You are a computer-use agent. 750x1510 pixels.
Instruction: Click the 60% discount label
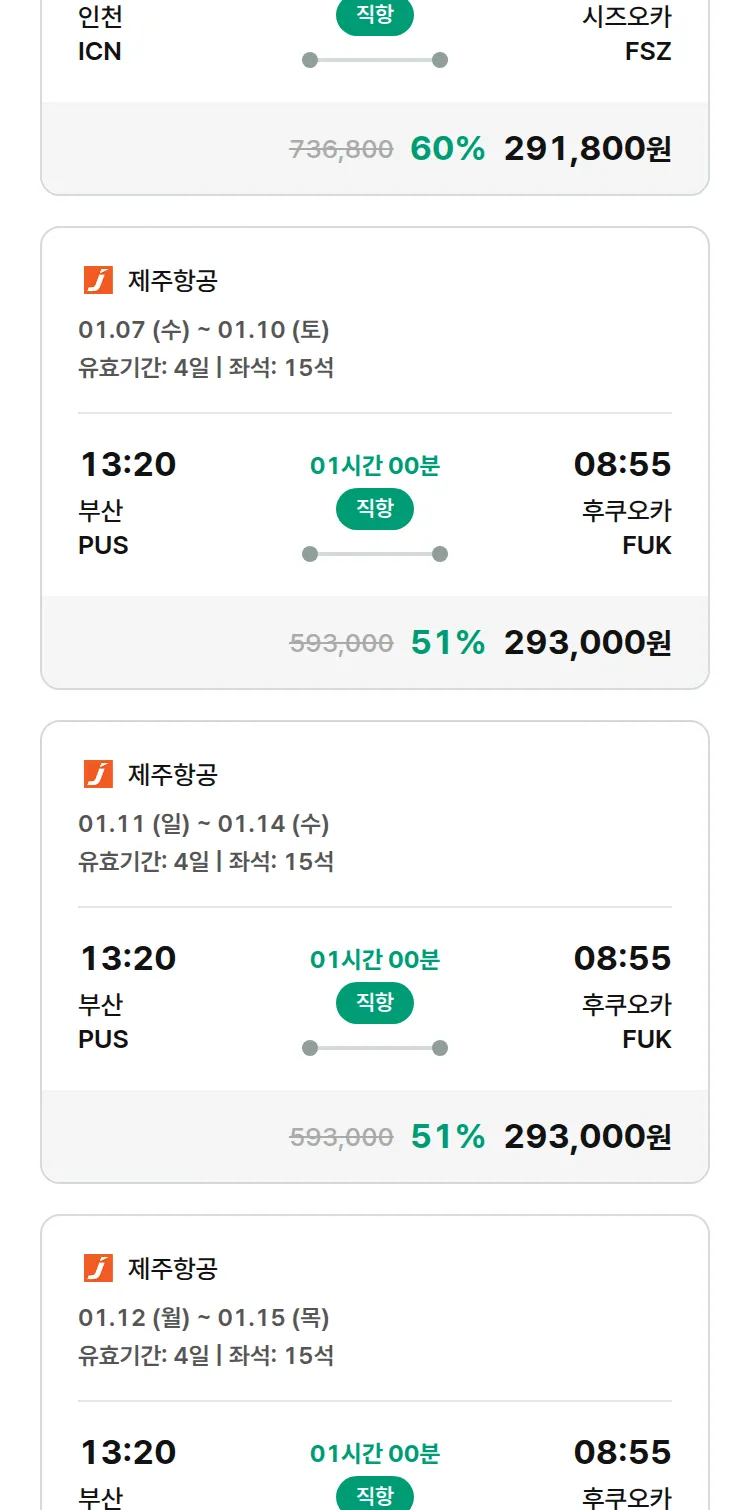[447, 149]
